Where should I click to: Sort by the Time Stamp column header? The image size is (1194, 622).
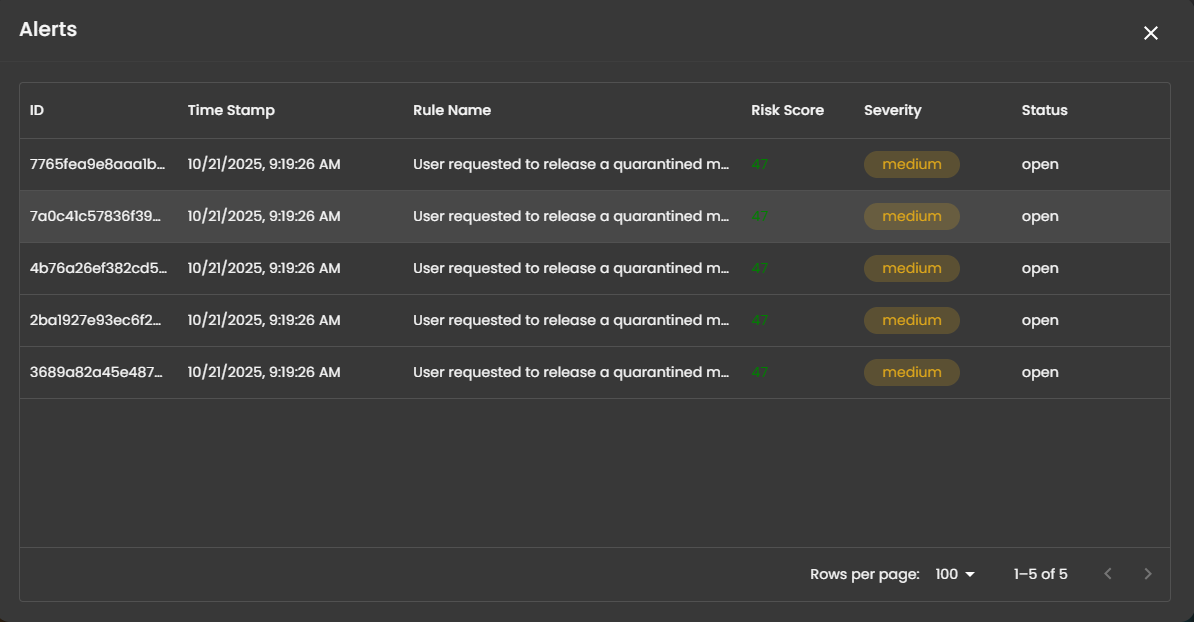(x=231, y=110)
